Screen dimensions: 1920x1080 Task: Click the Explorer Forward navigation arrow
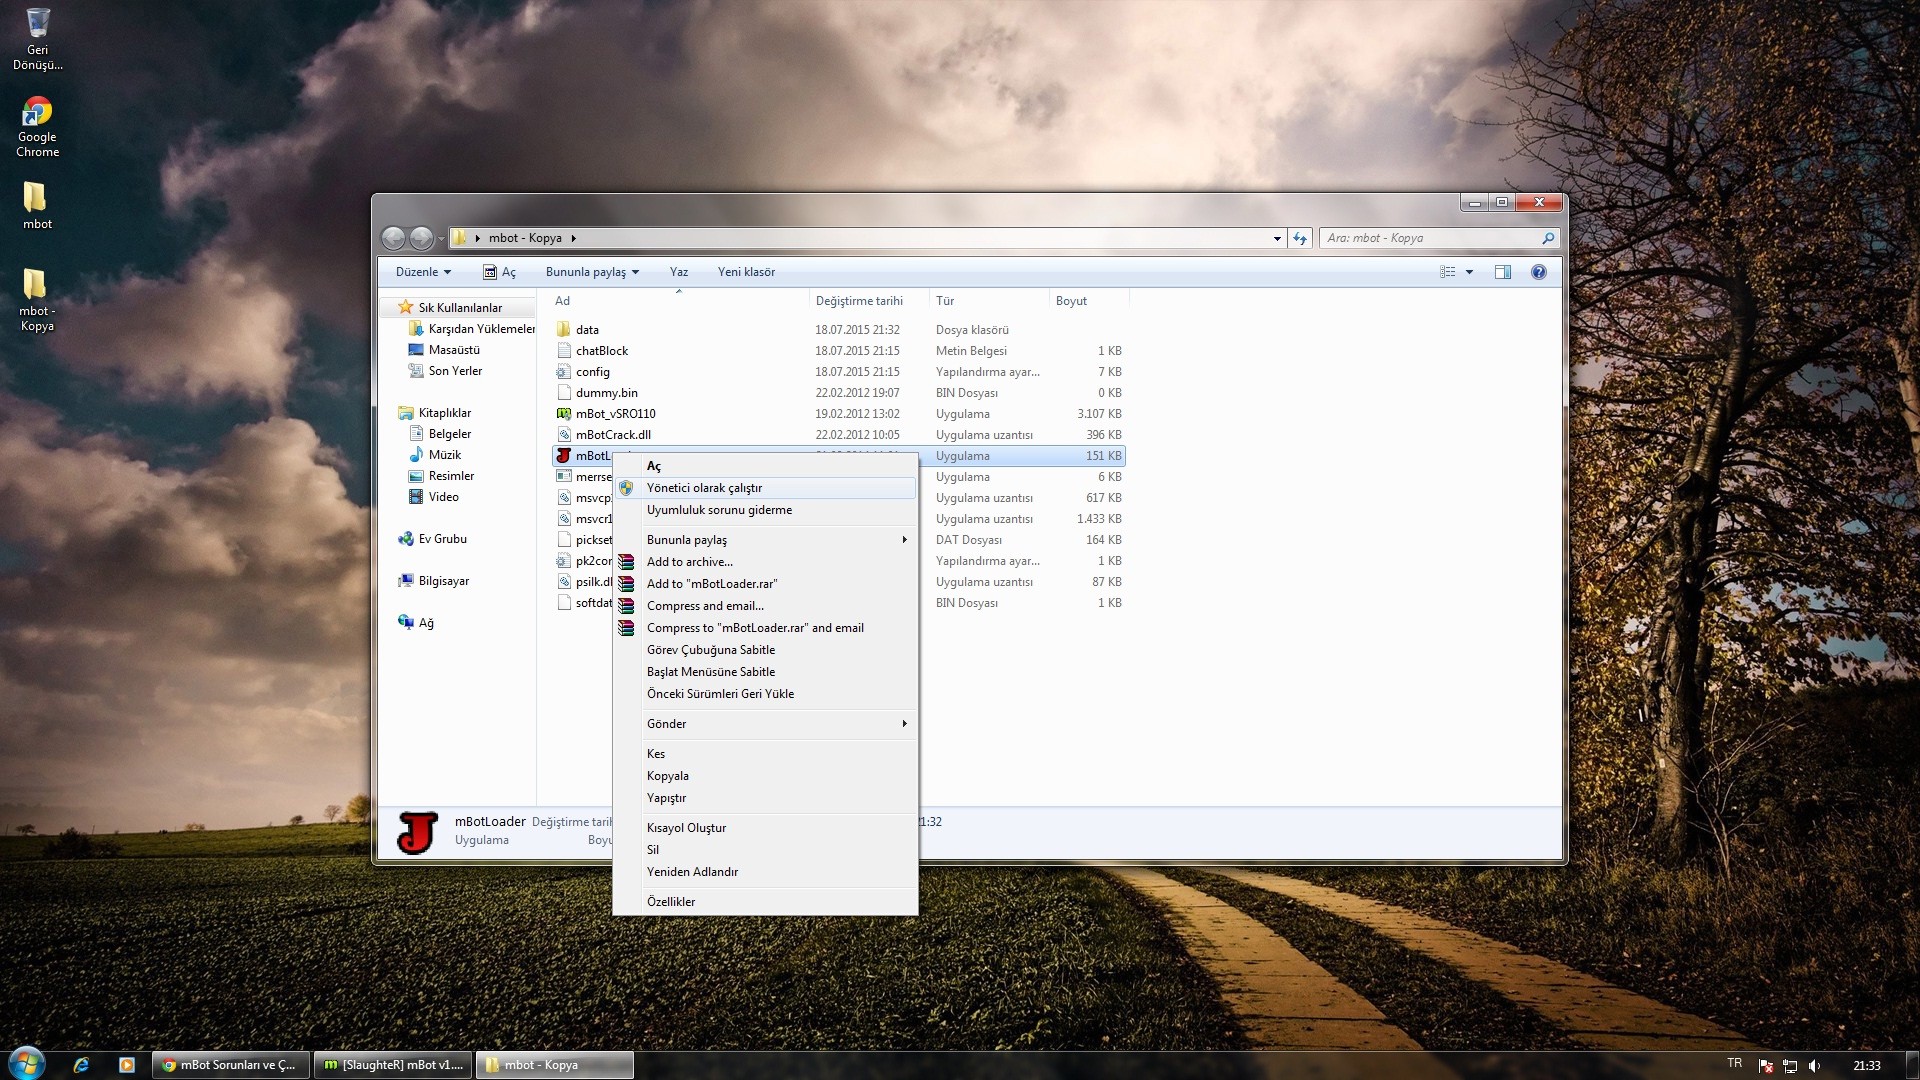click(421, 238)
